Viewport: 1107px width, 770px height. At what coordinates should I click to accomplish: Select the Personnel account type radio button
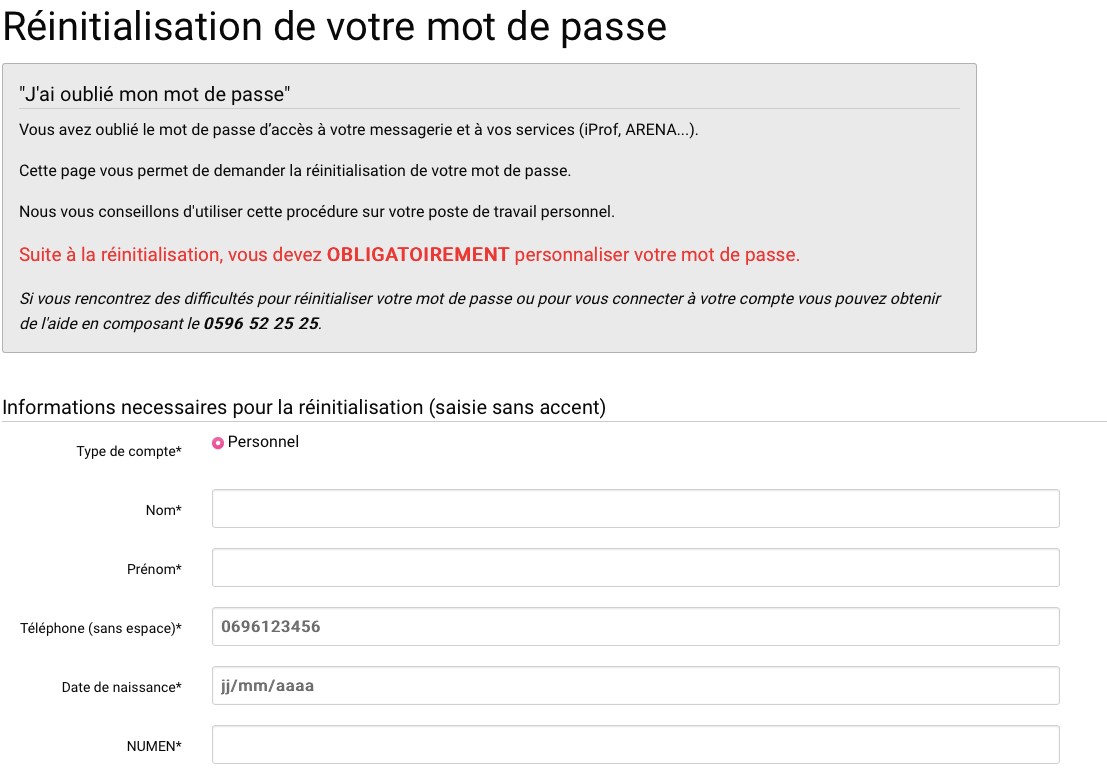(218, 441)
